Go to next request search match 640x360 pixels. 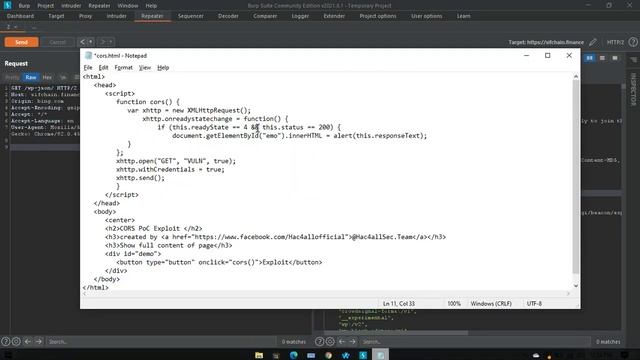(38, 342)
